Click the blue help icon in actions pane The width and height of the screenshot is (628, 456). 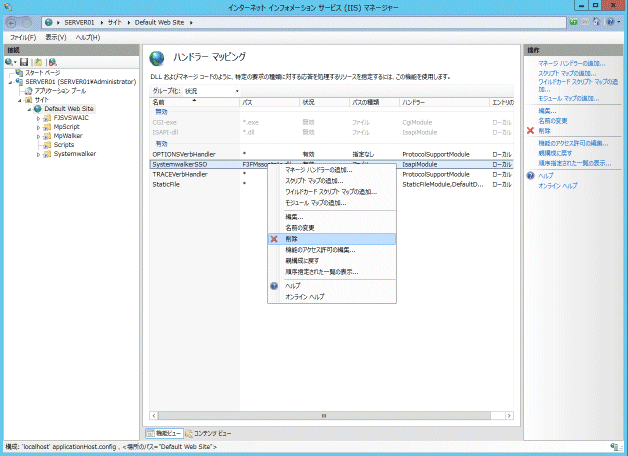pos(530,175)
